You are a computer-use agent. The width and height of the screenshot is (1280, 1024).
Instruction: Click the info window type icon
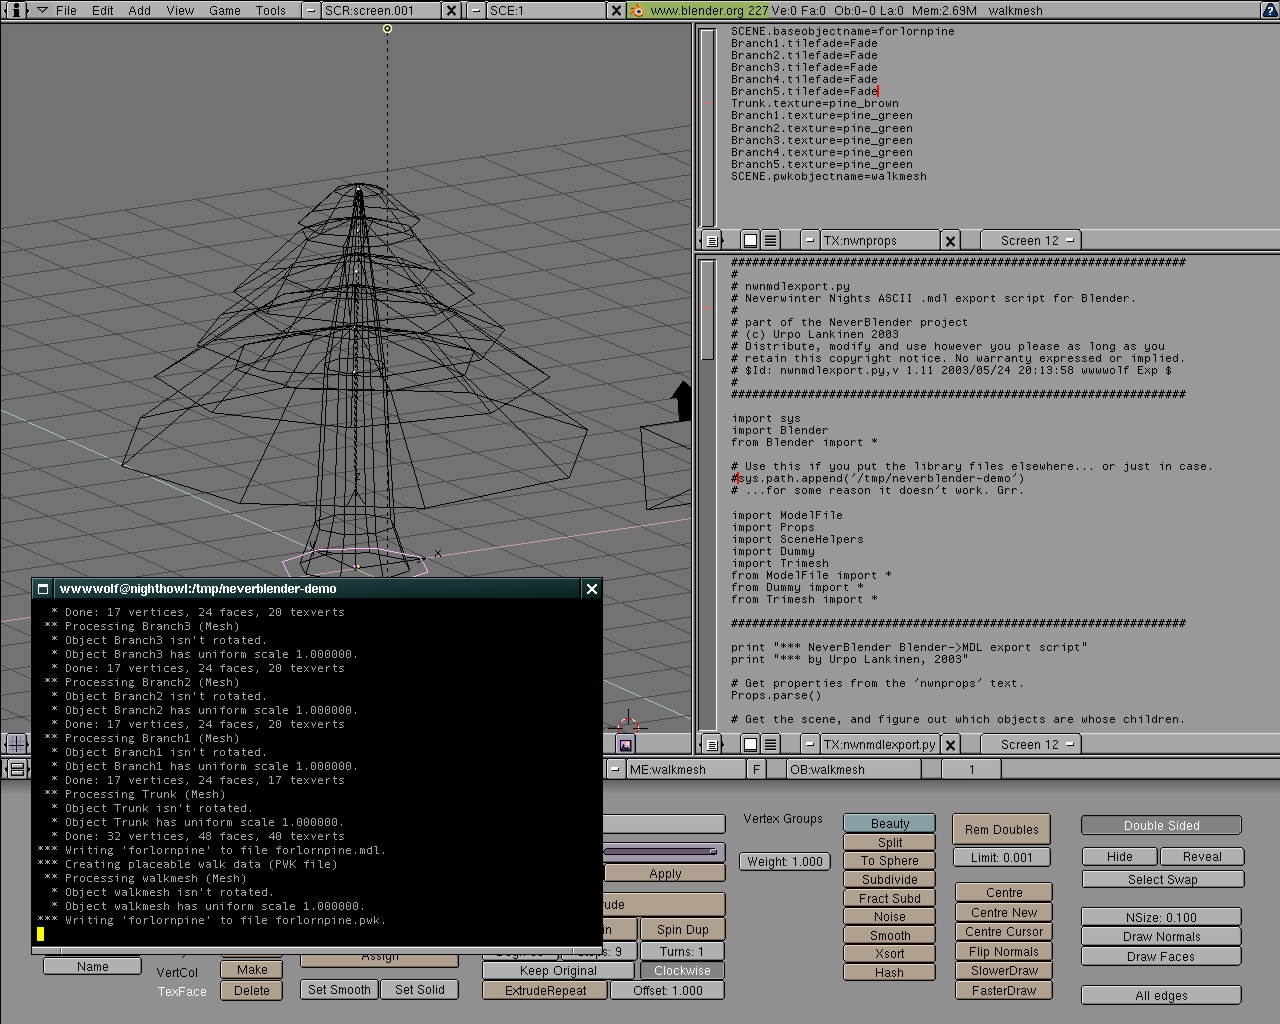pyautogui.click(x=16, y=10)
